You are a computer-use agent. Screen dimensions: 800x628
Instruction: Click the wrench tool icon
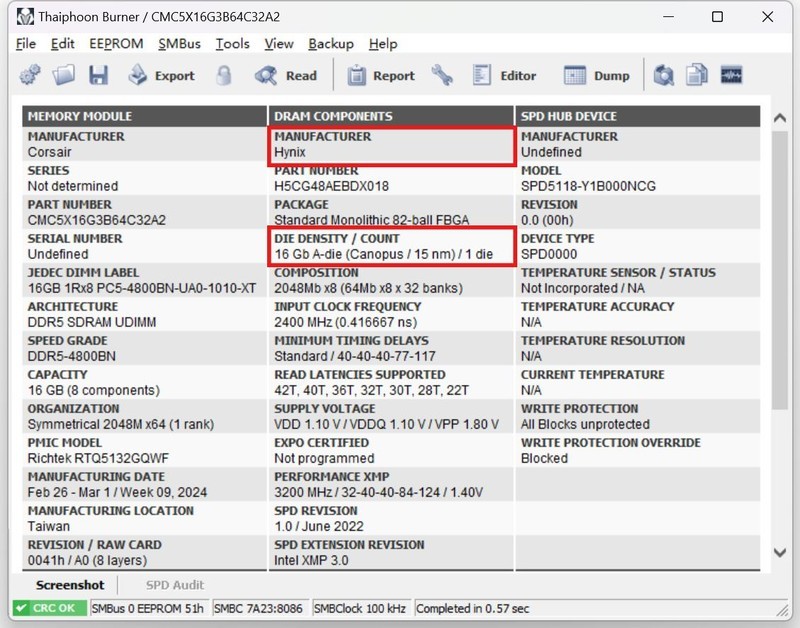442,75
